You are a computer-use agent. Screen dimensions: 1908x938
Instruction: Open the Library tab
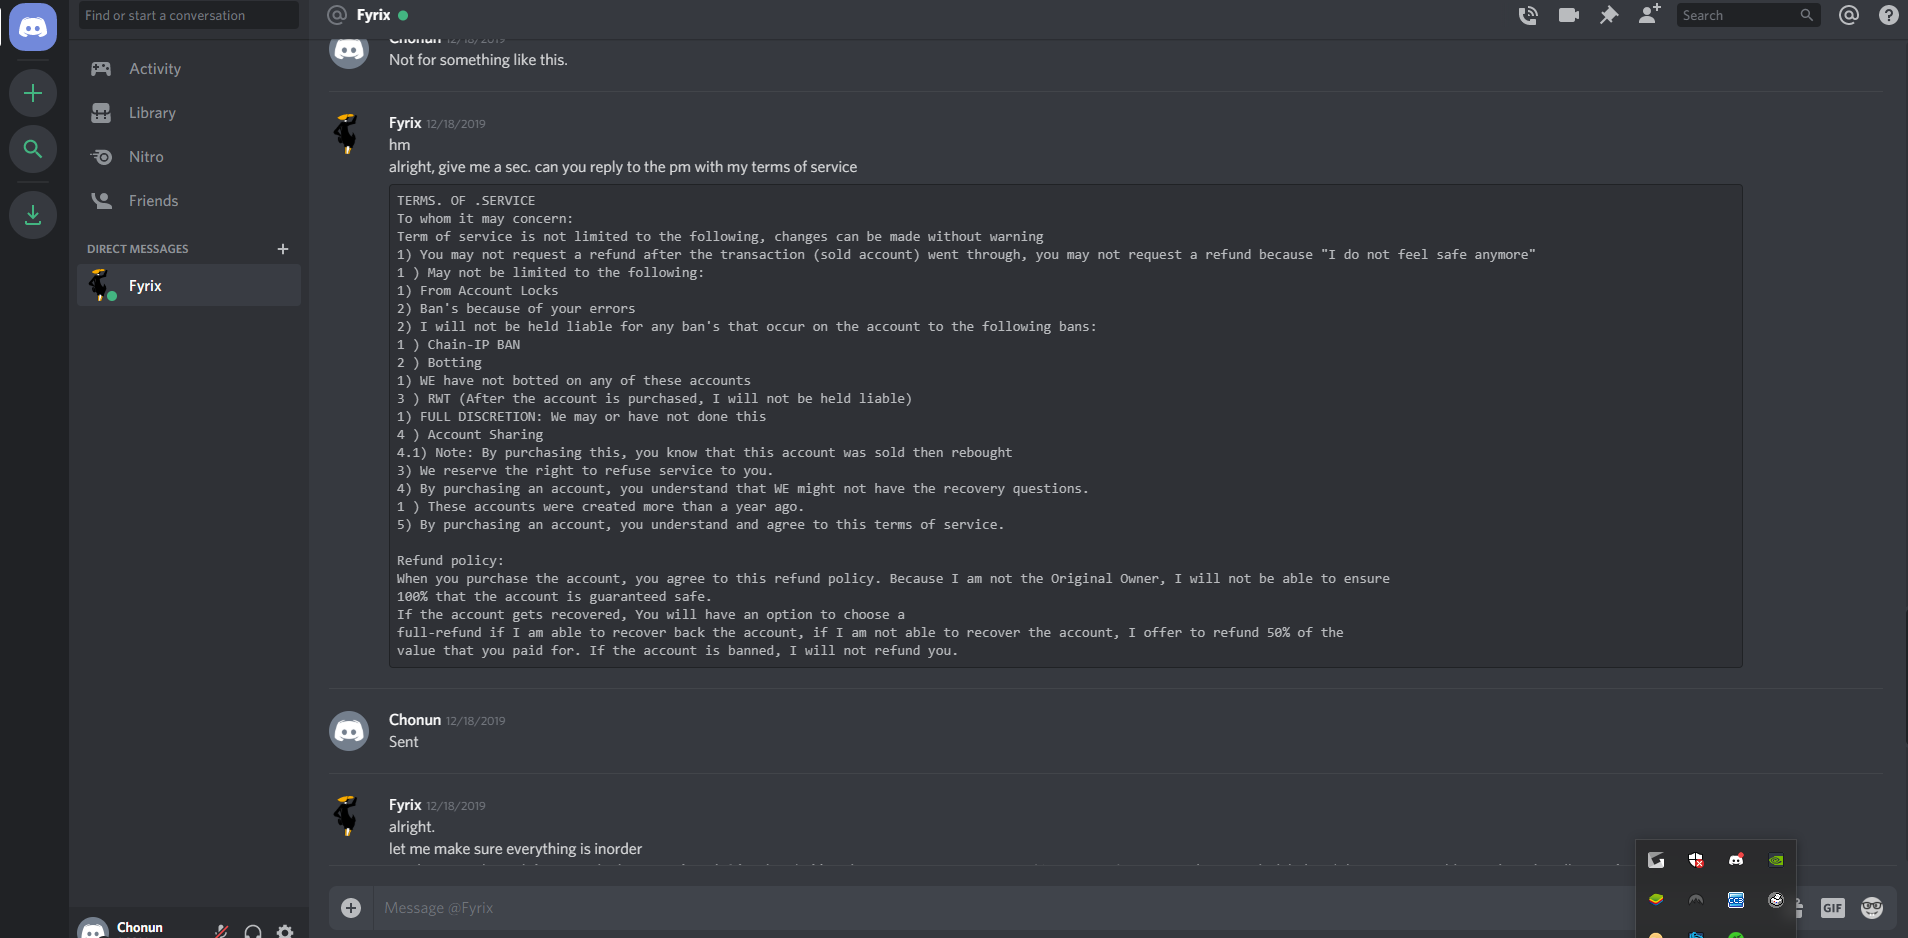[x=152, y=113]
